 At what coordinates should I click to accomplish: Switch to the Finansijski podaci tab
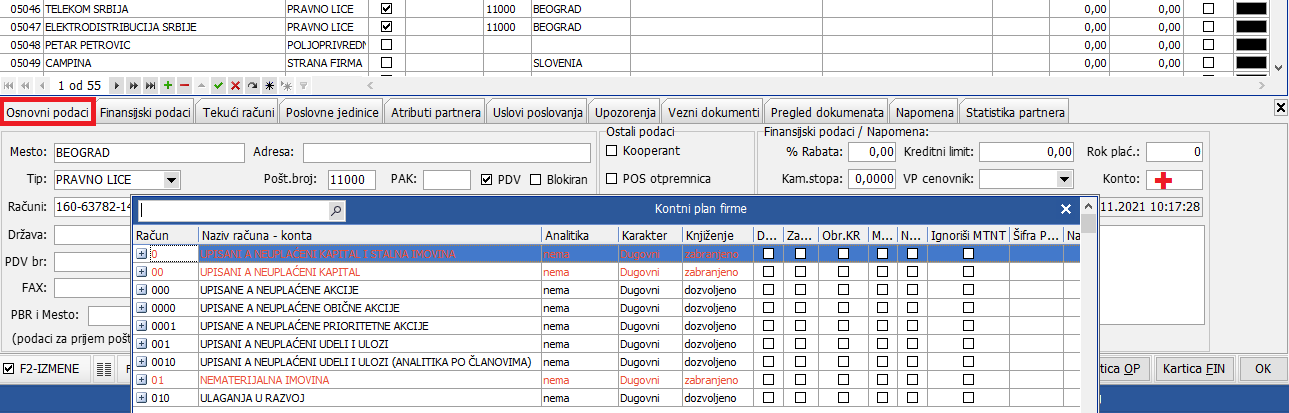click(146, 112)
